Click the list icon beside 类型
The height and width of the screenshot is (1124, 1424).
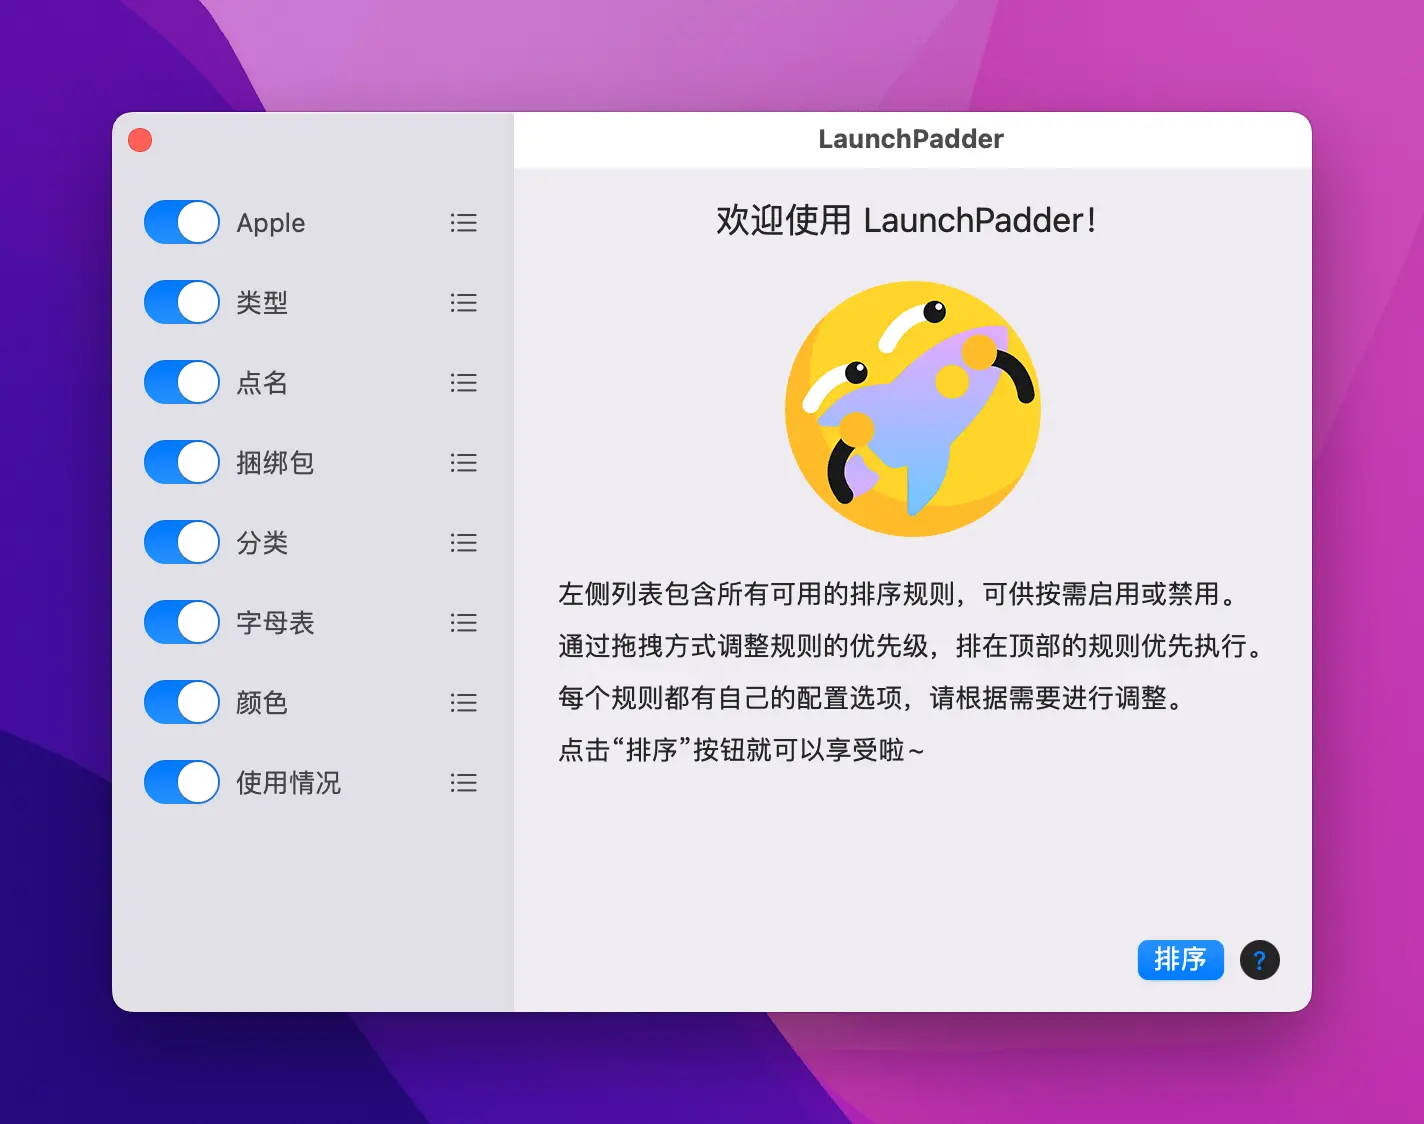[463, 303]
